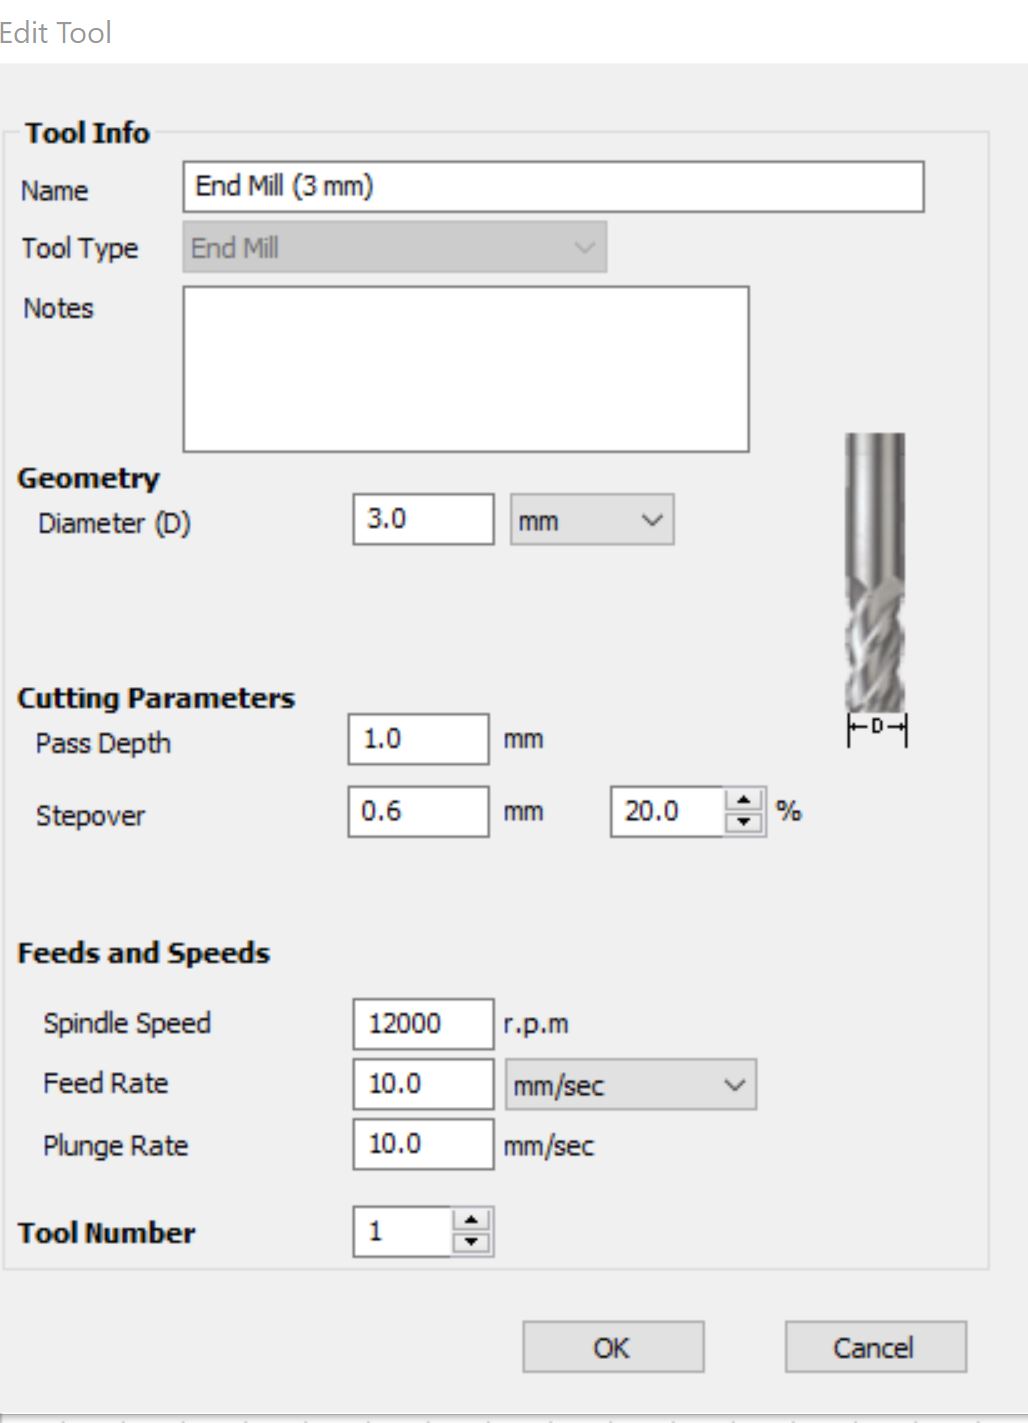Screen dimensions: 1028x1423
Task: Click the tool Name text field
Action: tap(552, 187)
